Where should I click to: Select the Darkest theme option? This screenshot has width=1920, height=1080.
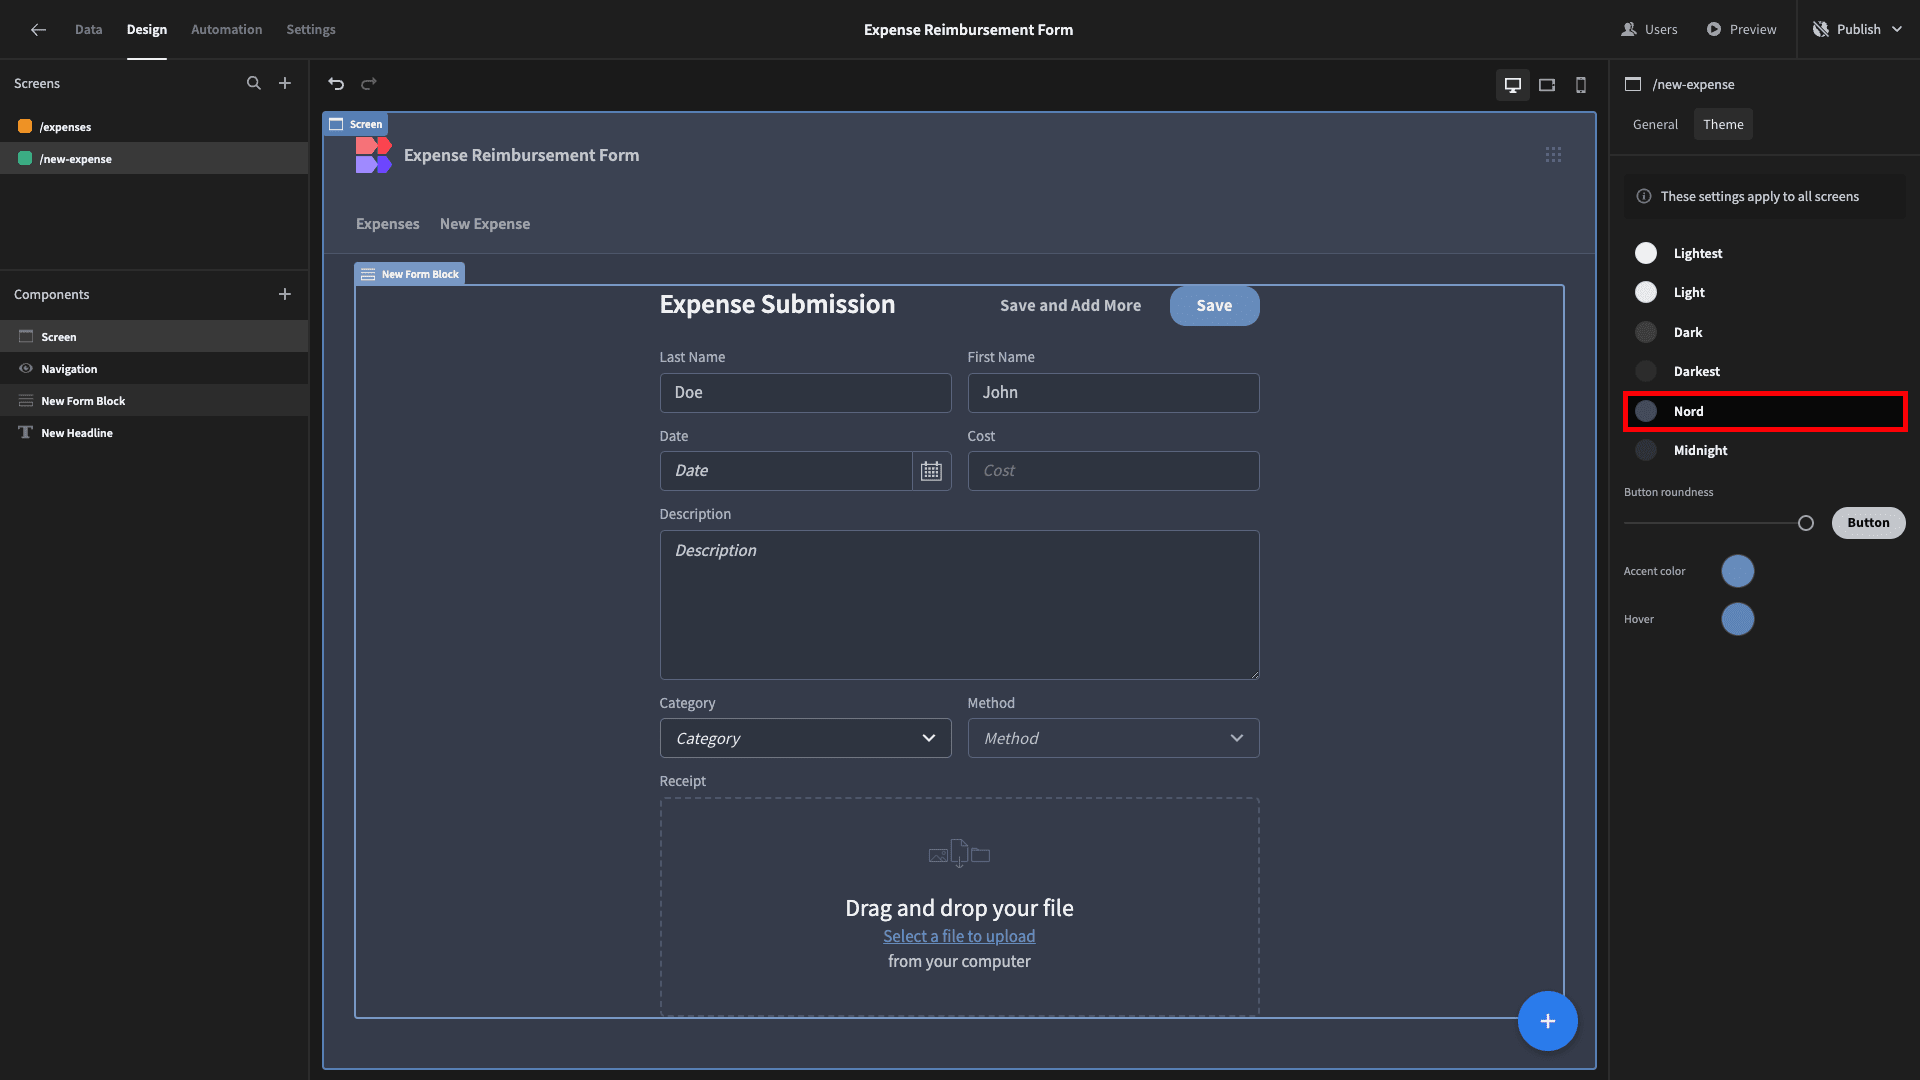pyautogui.click(x=1765, y=371)
